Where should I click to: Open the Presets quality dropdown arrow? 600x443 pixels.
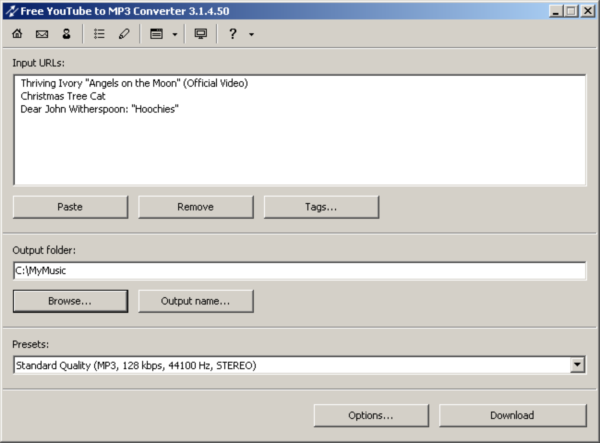pyautogui.click(x=577, y=365)
